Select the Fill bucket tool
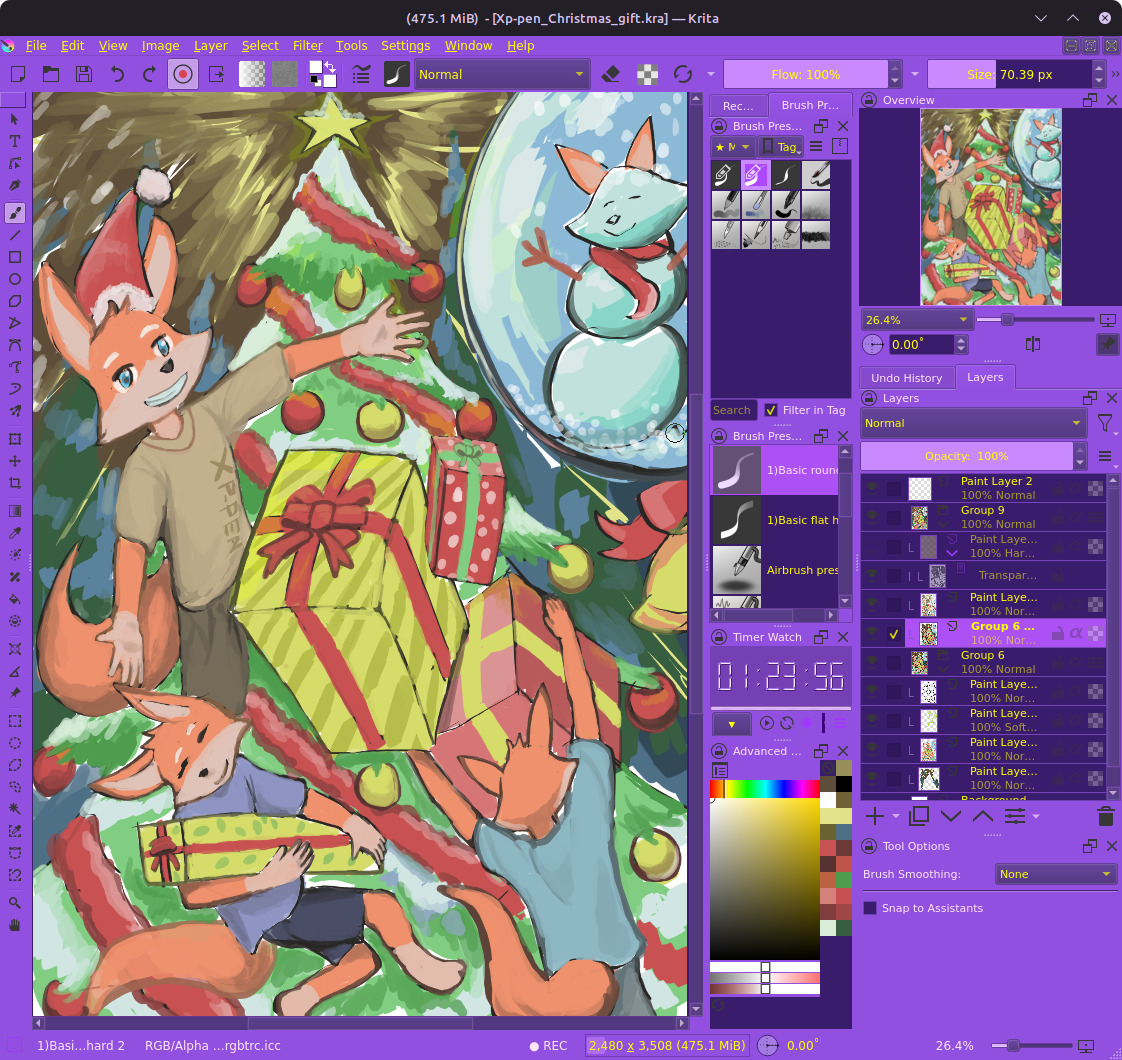The height and width of the screenshot is (1060, 1122). pyautogui.click(x=14, y=599)
